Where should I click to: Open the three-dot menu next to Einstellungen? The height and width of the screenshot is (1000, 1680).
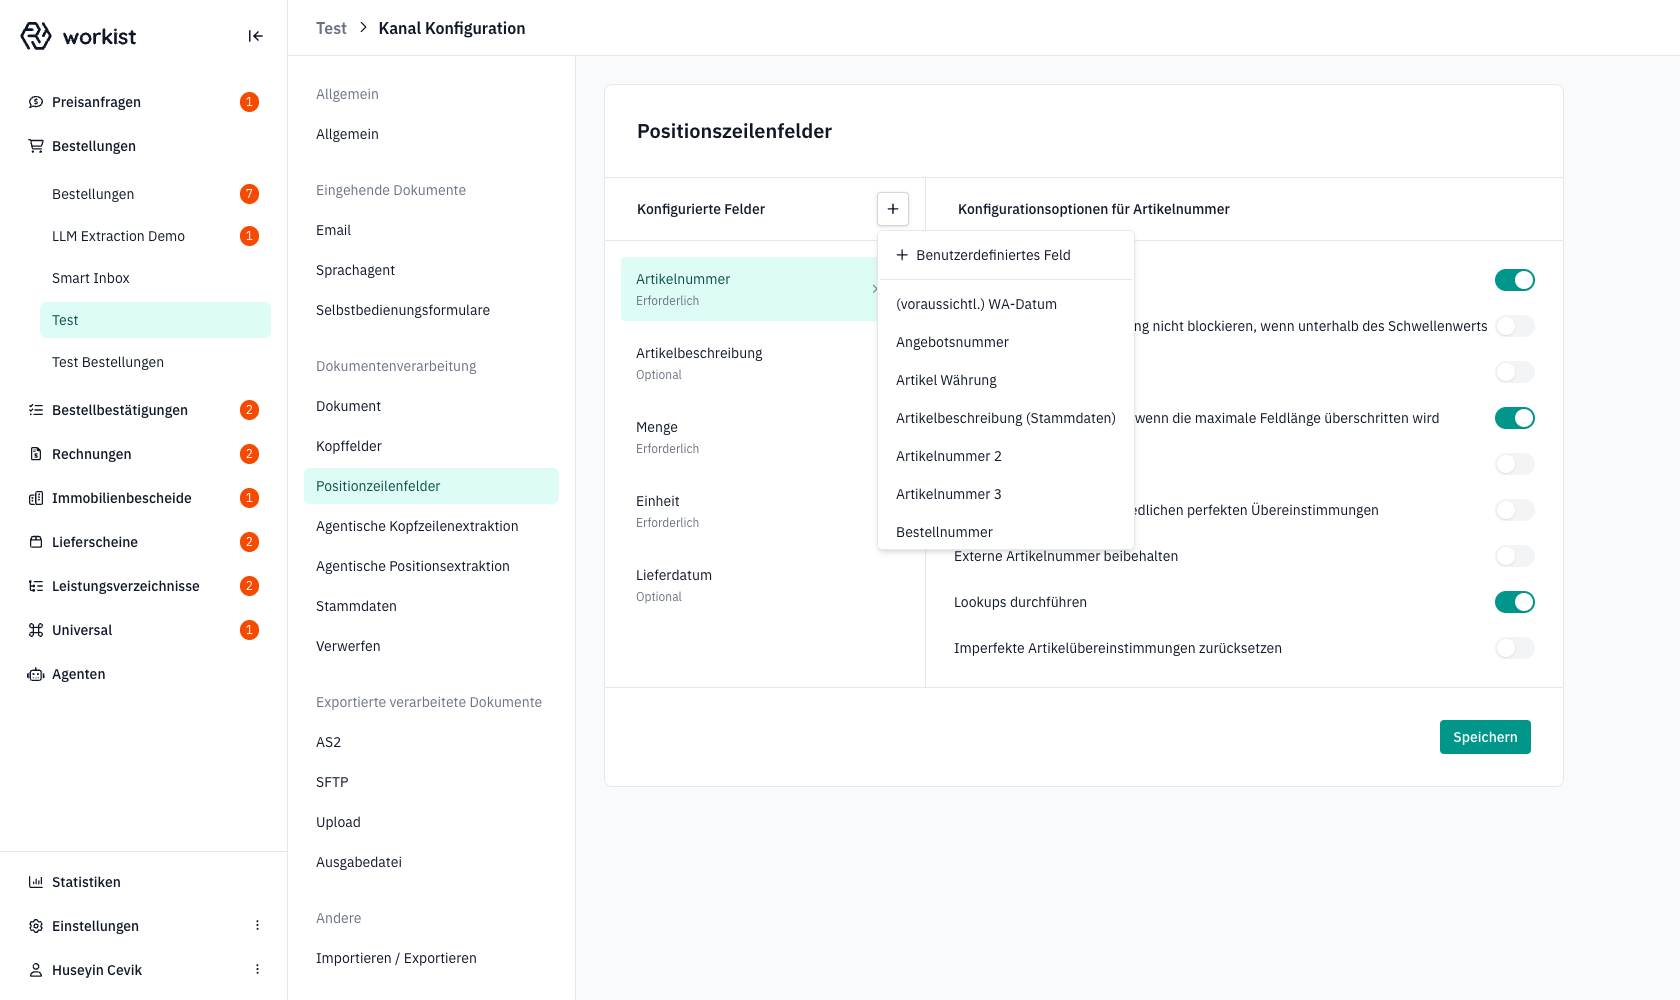[257, 926]
